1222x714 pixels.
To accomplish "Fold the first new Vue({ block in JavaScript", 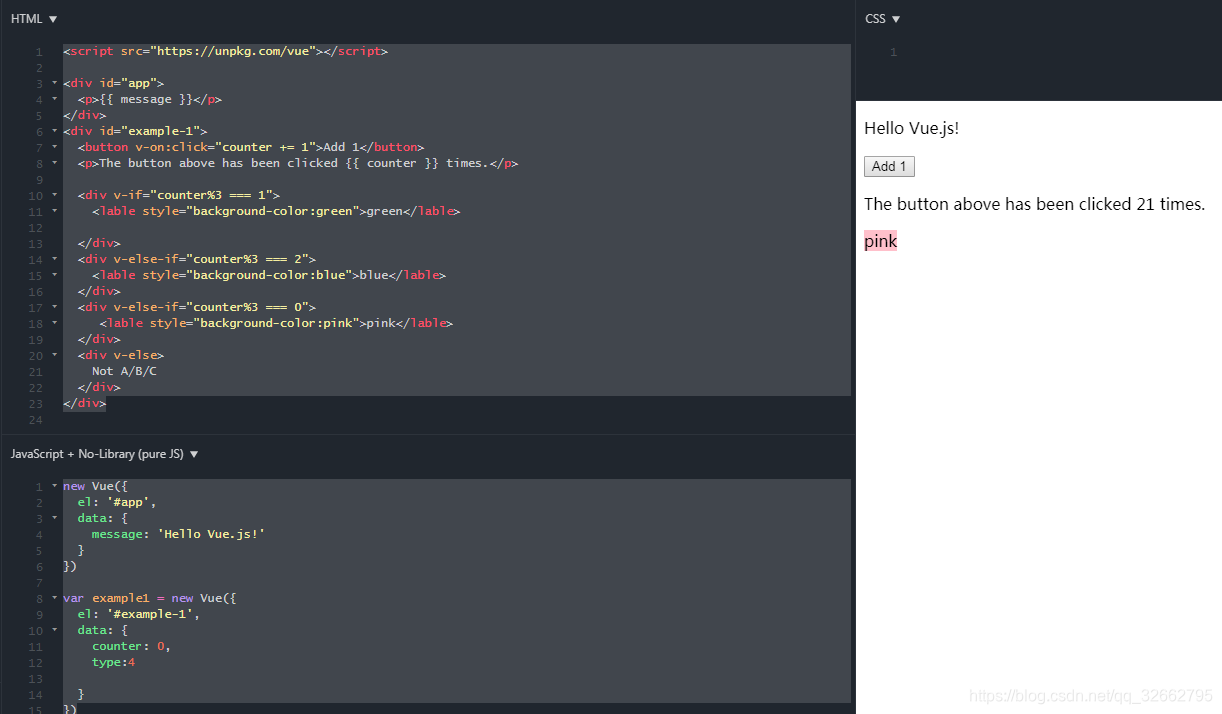I will click(54, 486).
